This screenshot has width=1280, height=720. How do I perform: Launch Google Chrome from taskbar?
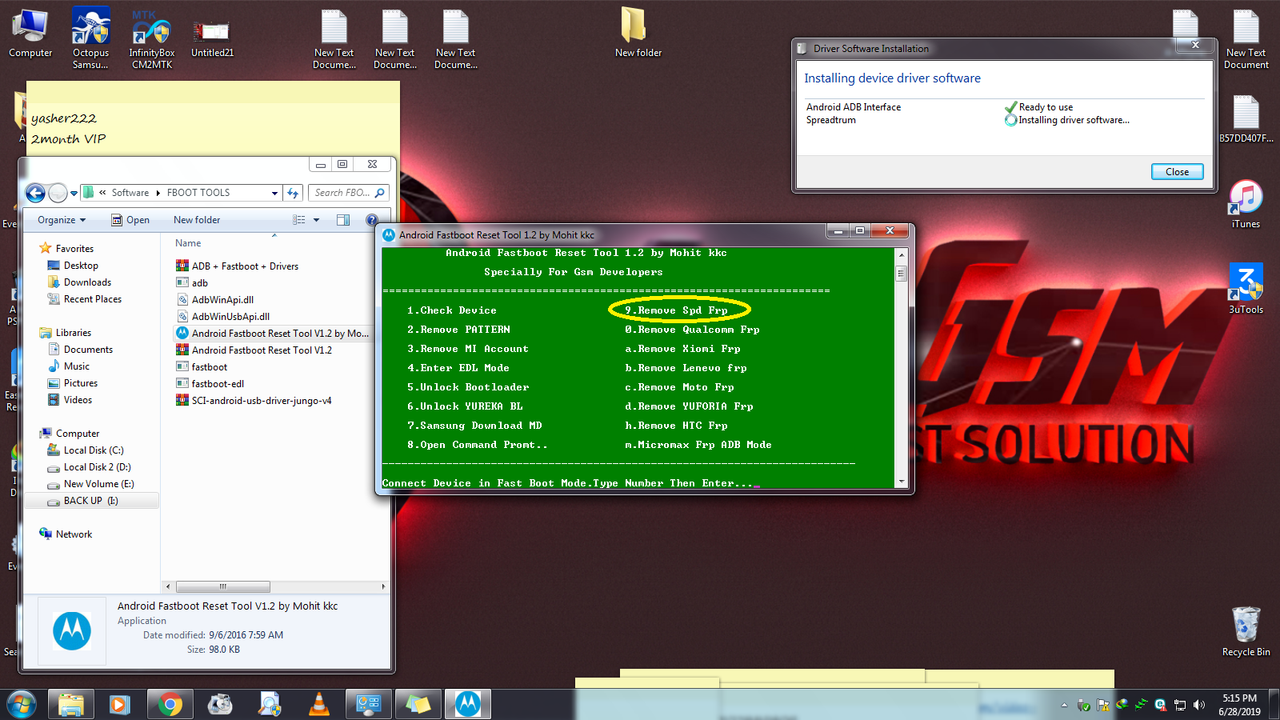tap(170, 704)
